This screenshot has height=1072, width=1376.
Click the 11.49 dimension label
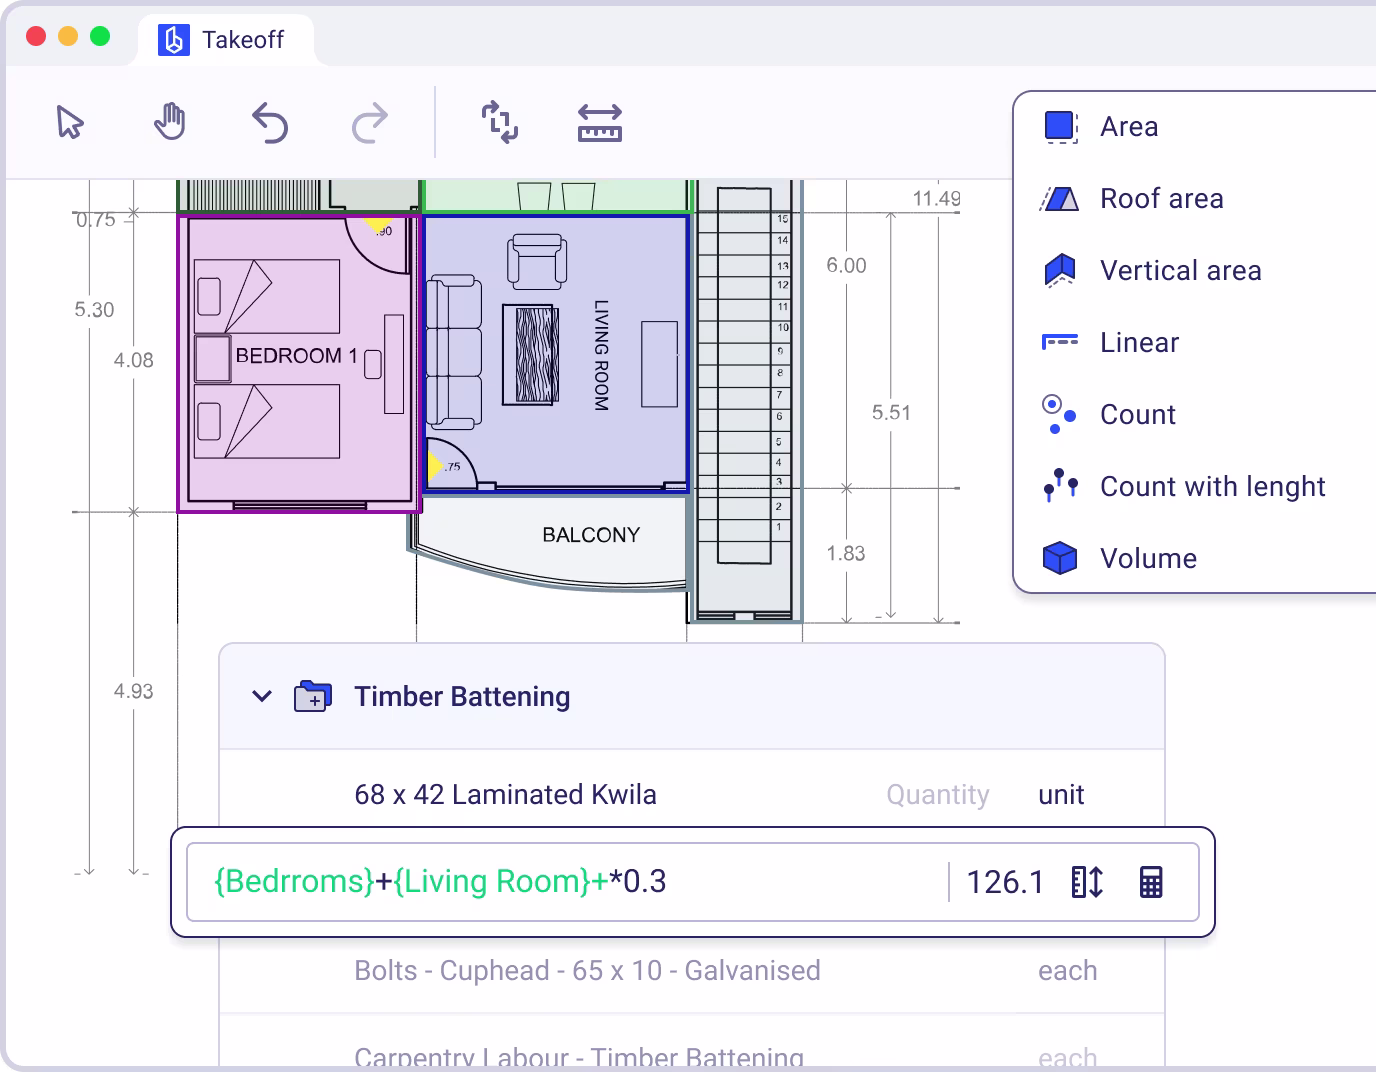[936, 199]
